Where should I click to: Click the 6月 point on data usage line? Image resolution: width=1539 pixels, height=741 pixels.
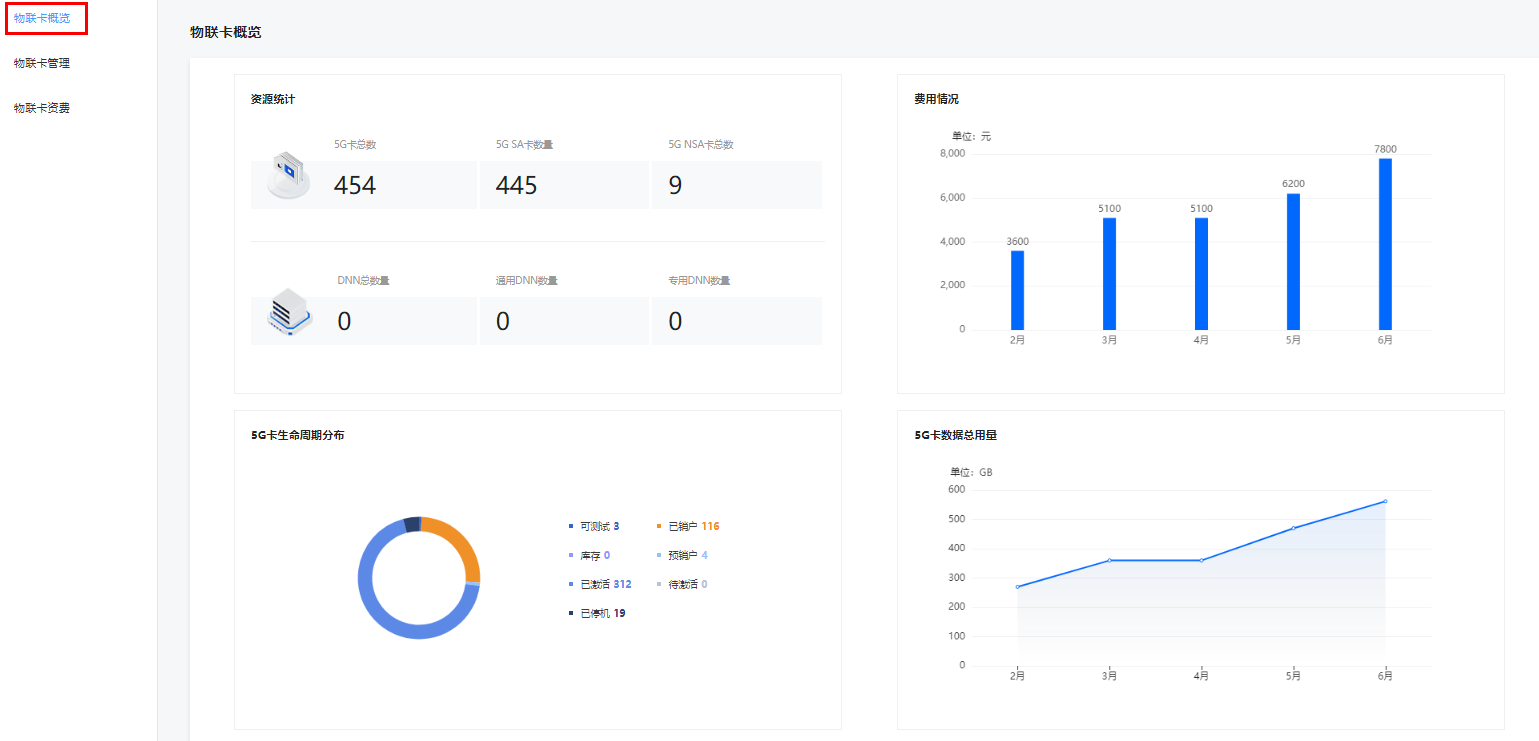point(1385,501)
